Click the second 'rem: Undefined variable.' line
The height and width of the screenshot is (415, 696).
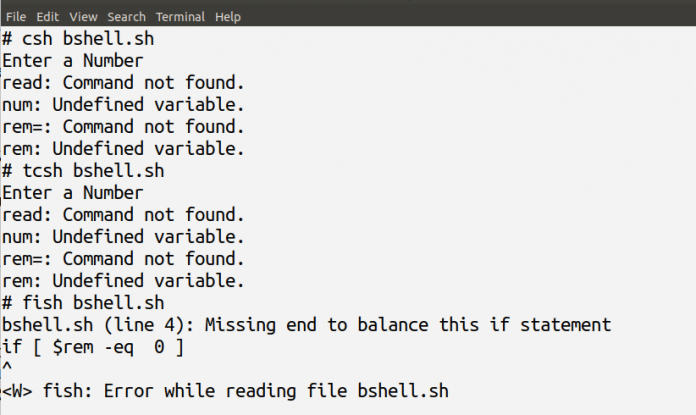pos(123,280)
